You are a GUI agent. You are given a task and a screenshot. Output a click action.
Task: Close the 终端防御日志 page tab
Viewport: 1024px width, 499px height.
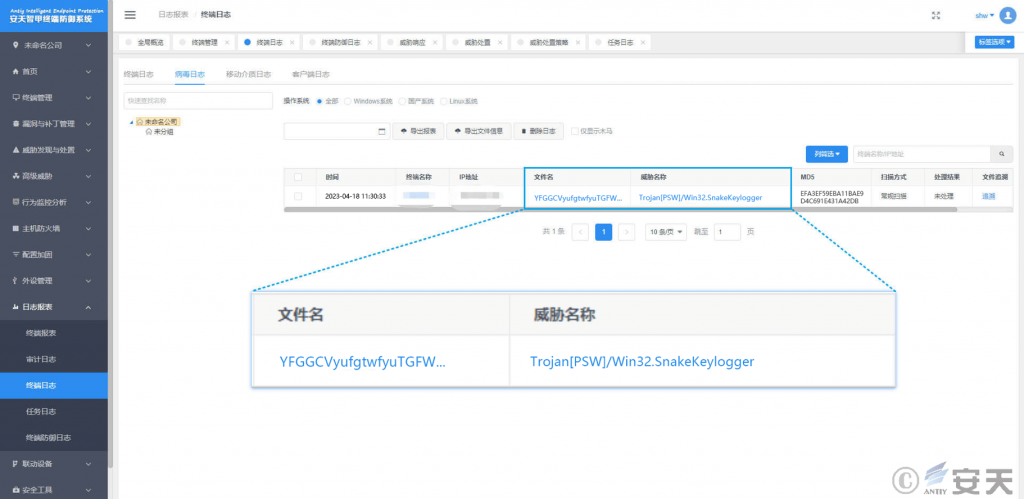(x=370, y=42)
